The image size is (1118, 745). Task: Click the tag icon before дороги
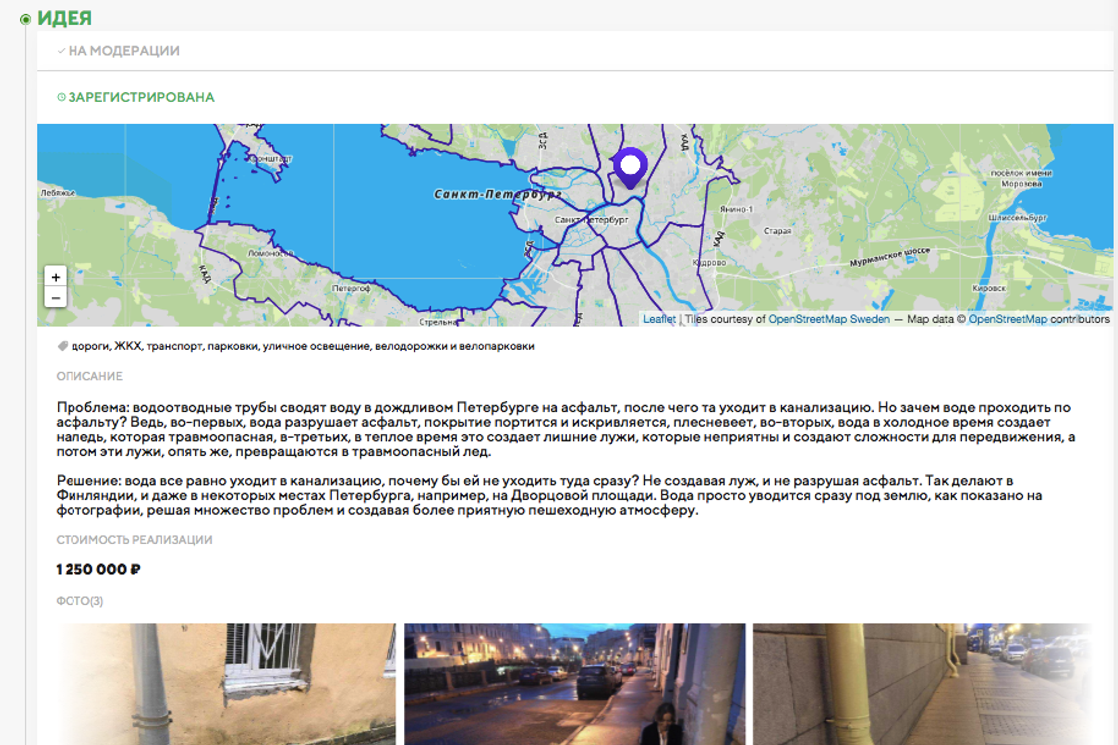63,346
